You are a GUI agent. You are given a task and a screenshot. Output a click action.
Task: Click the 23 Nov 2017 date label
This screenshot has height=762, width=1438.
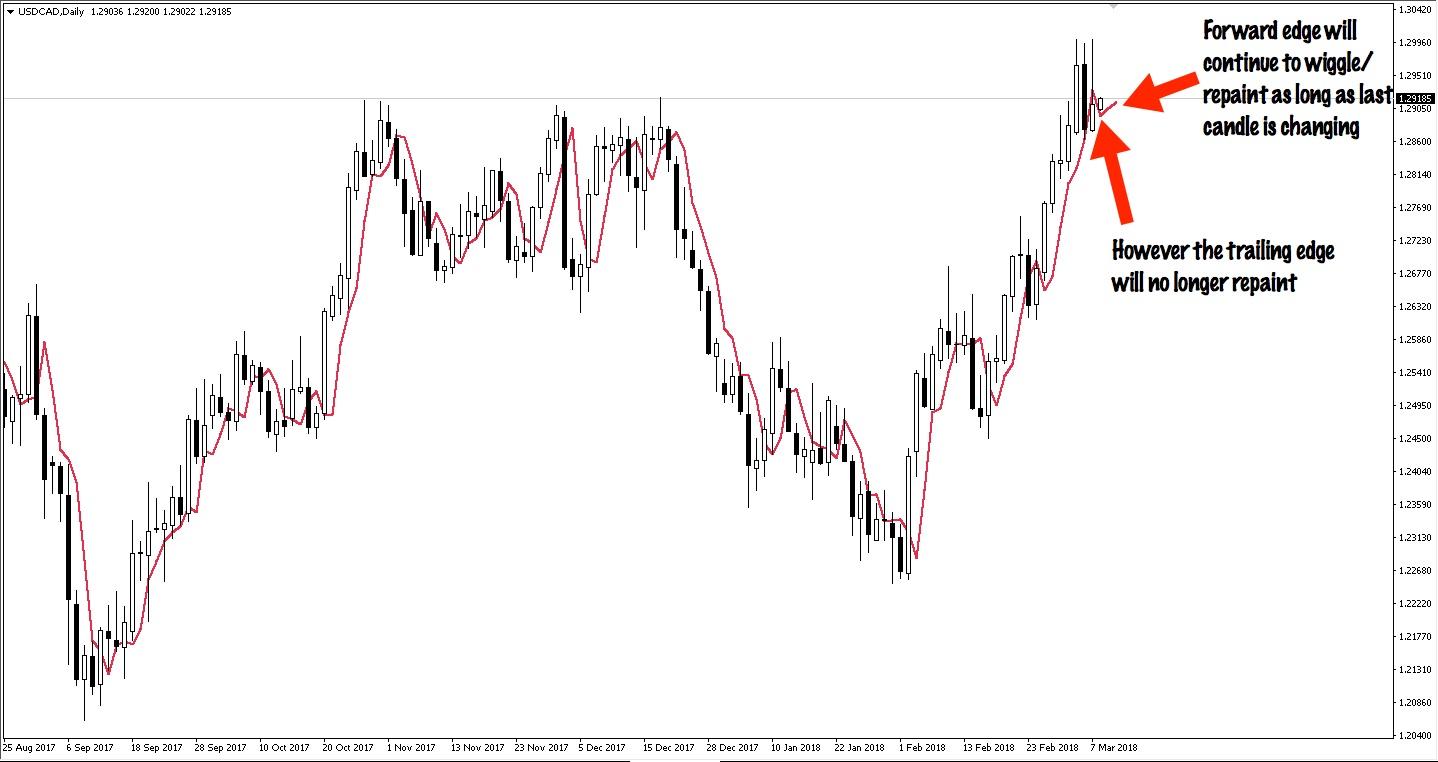click(540, 747)
